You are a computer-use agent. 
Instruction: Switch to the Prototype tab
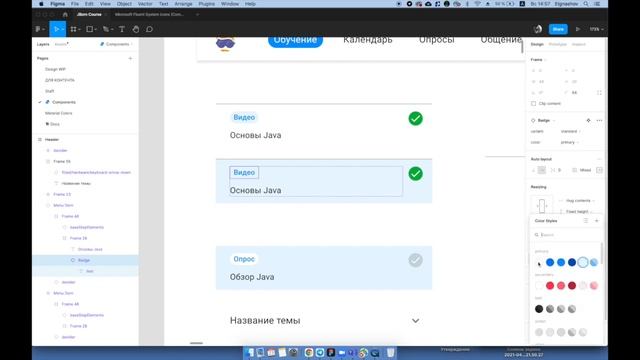click(558, 44)
